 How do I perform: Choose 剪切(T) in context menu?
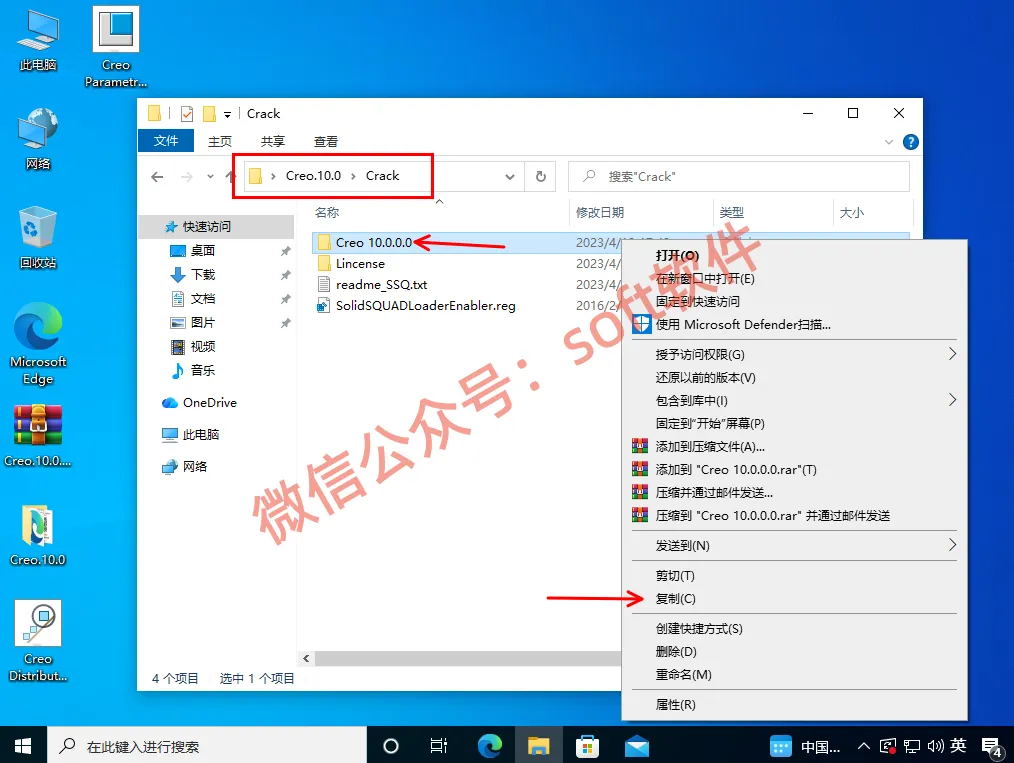(x=674, y=575)
